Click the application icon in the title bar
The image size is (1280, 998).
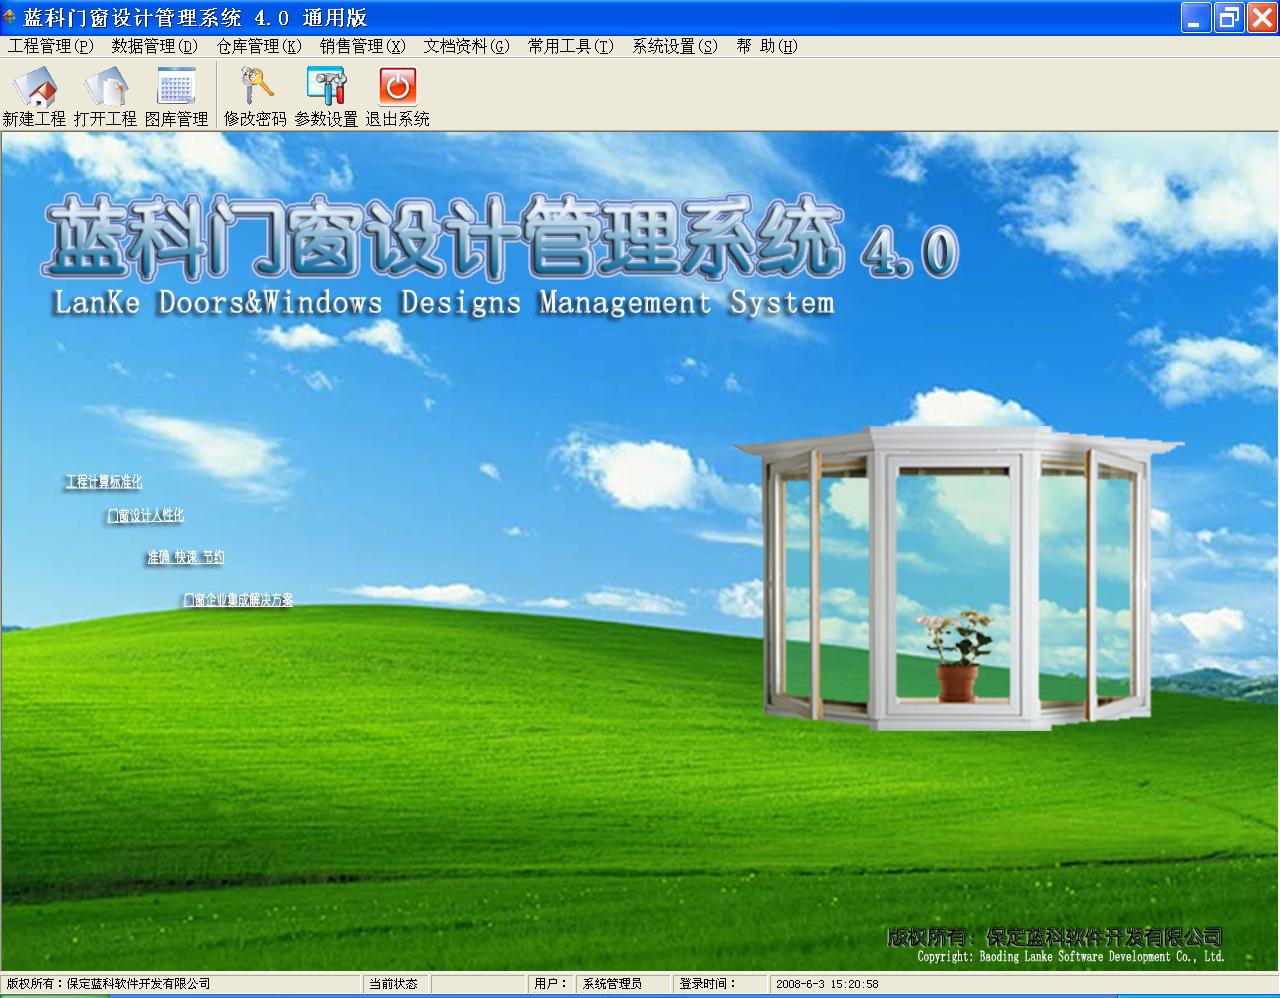(x=10, y=17)
